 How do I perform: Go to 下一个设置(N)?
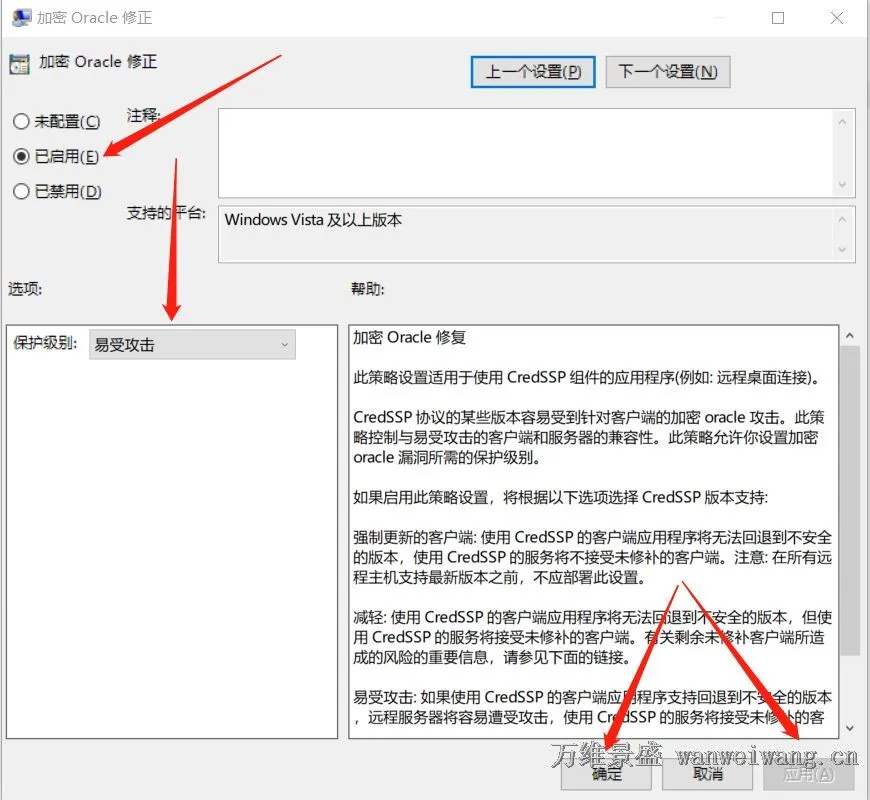667,72
